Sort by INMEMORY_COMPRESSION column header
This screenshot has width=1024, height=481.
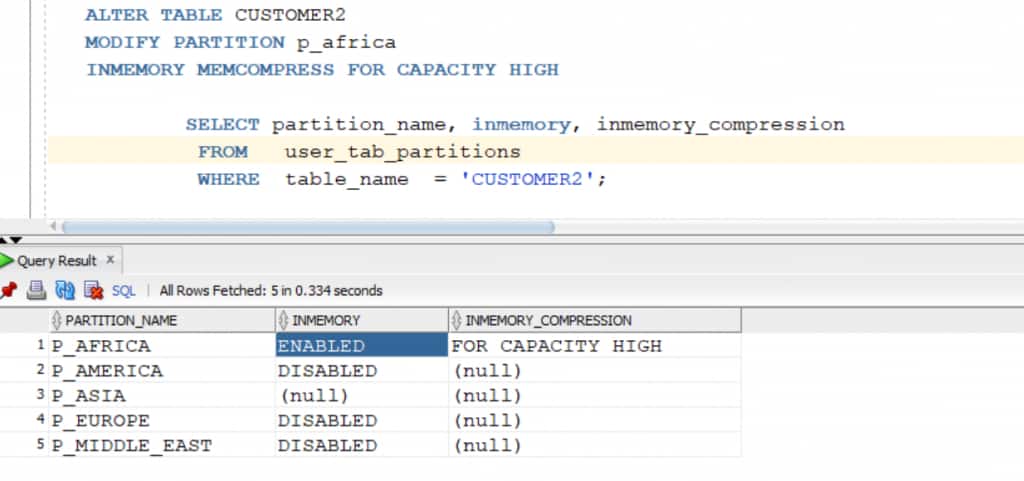coord(595,320)
